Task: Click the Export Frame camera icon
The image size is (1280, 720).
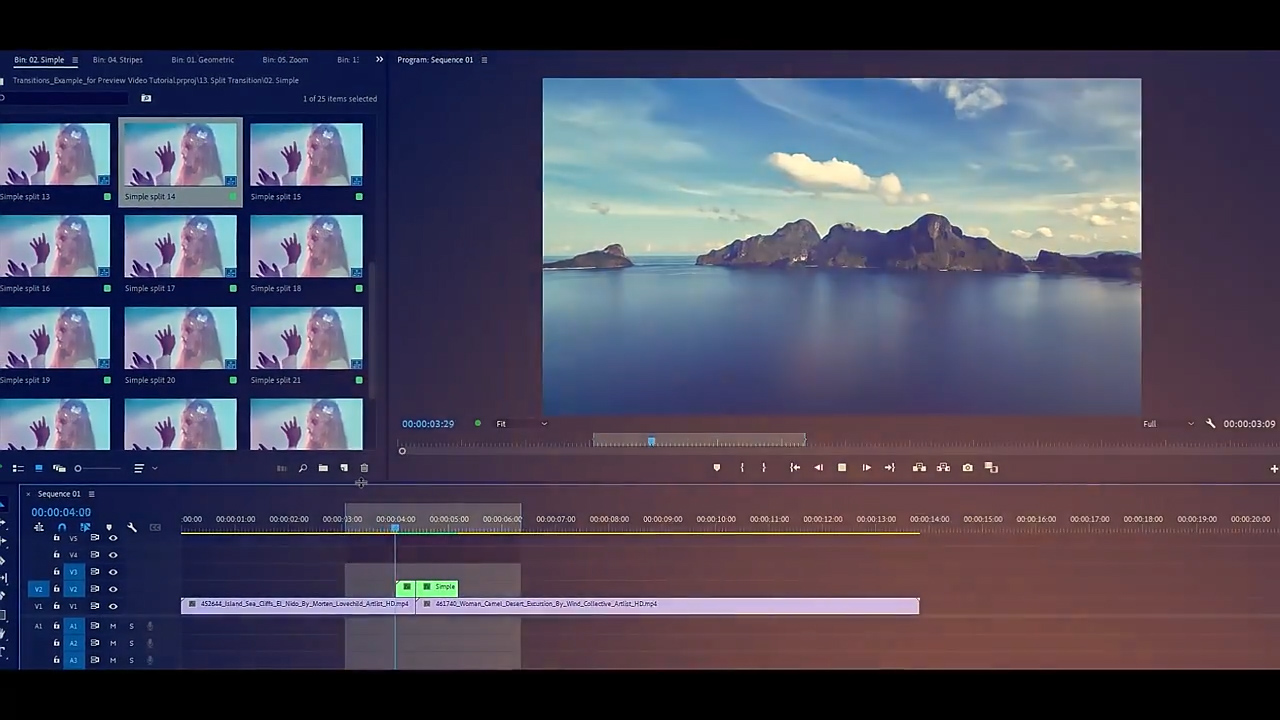Action: click(x=967, y=468)
